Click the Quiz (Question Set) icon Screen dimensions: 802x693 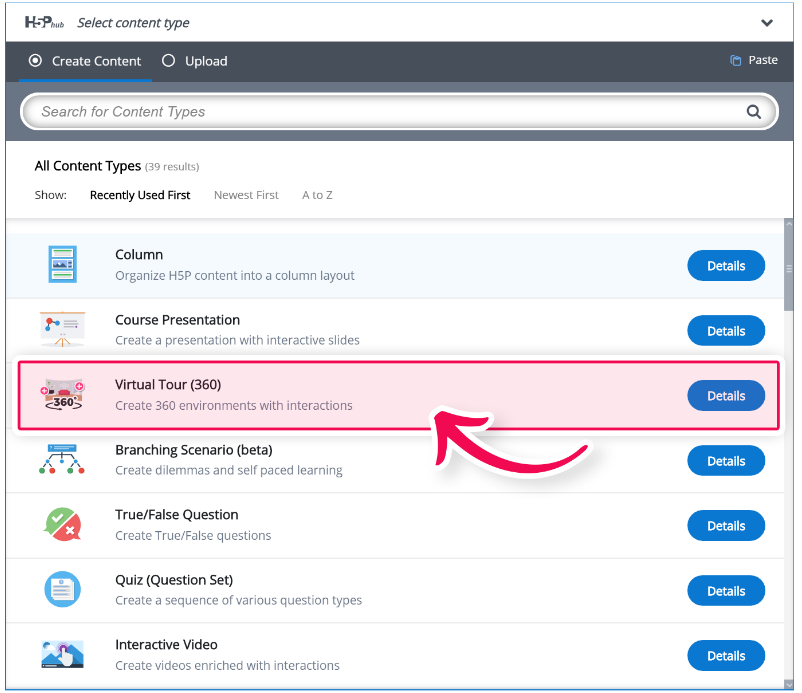(62, 589)
